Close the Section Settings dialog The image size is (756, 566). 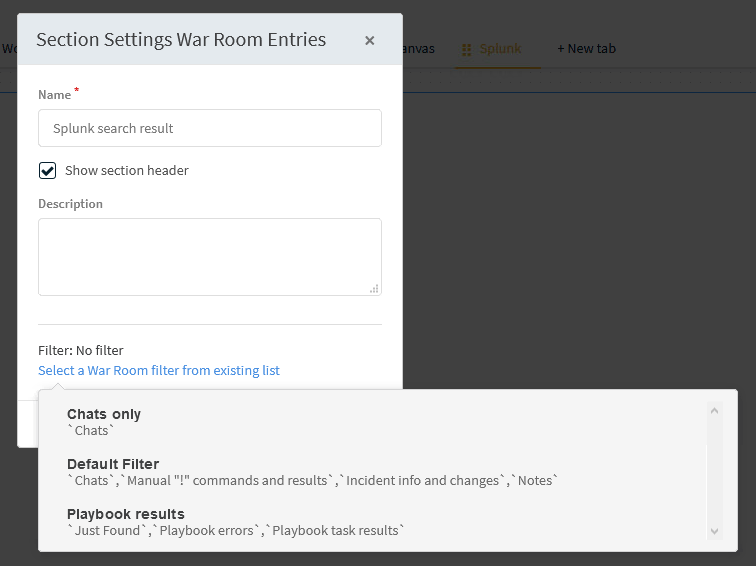click(370, 41)
